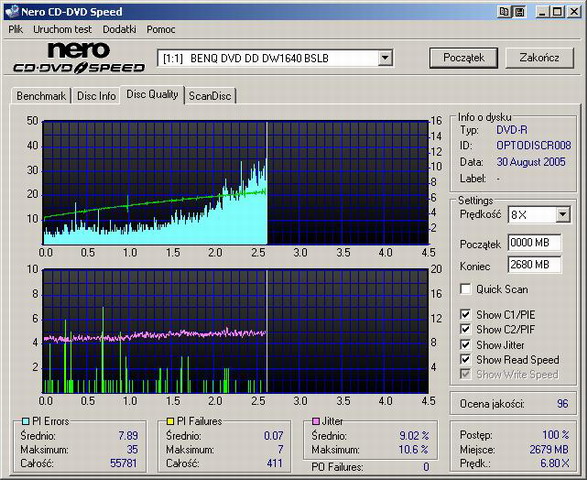
Task: Switch to the Disc Info tab
Action: click(96, 96)
